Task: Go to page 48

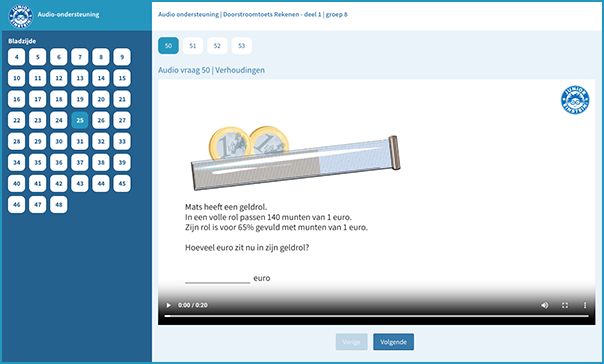Action: [x=59, y=205]
